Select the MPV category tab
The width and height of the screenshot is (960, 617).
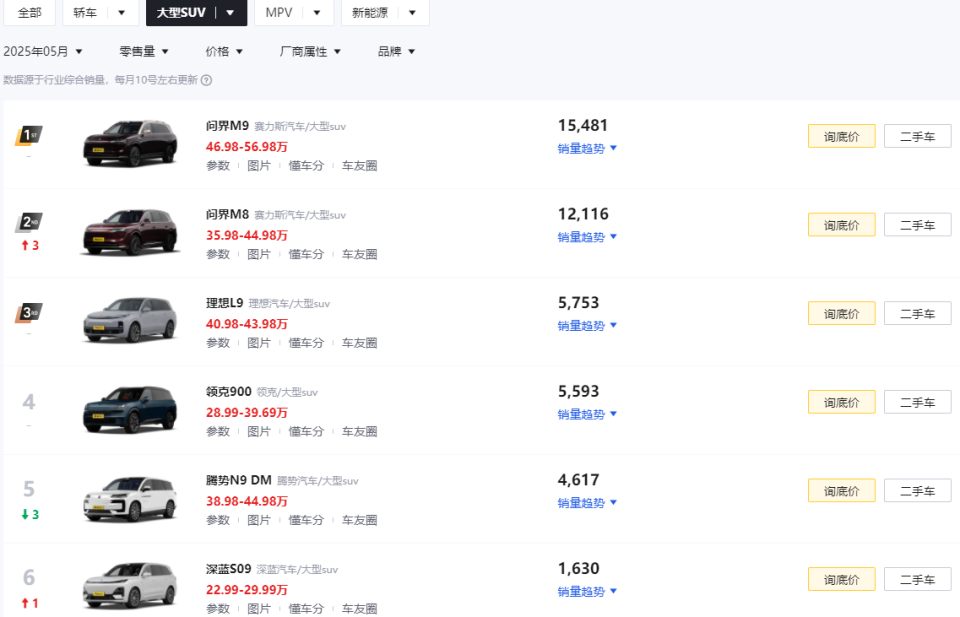pyautogui.click(x=279, y=12)
